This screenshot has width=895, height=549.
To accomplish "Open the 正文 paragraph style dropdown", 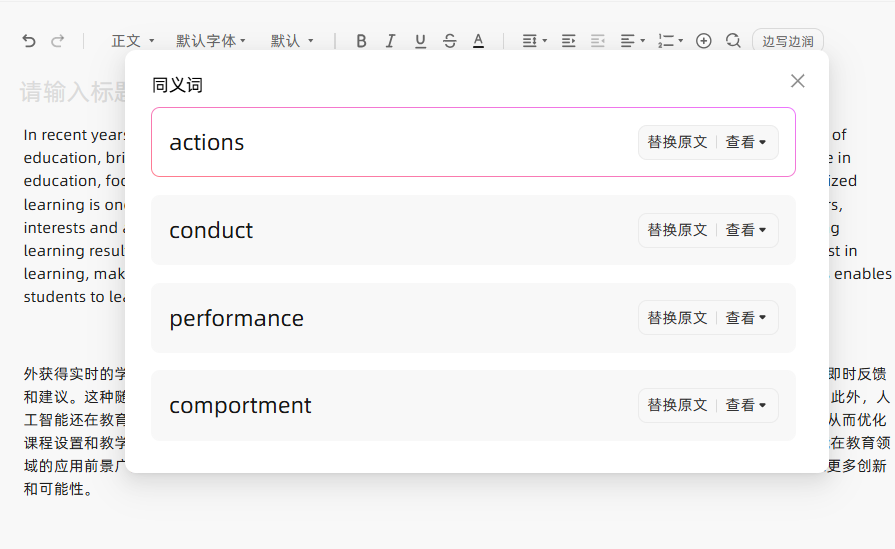I will tap(132, 41).
